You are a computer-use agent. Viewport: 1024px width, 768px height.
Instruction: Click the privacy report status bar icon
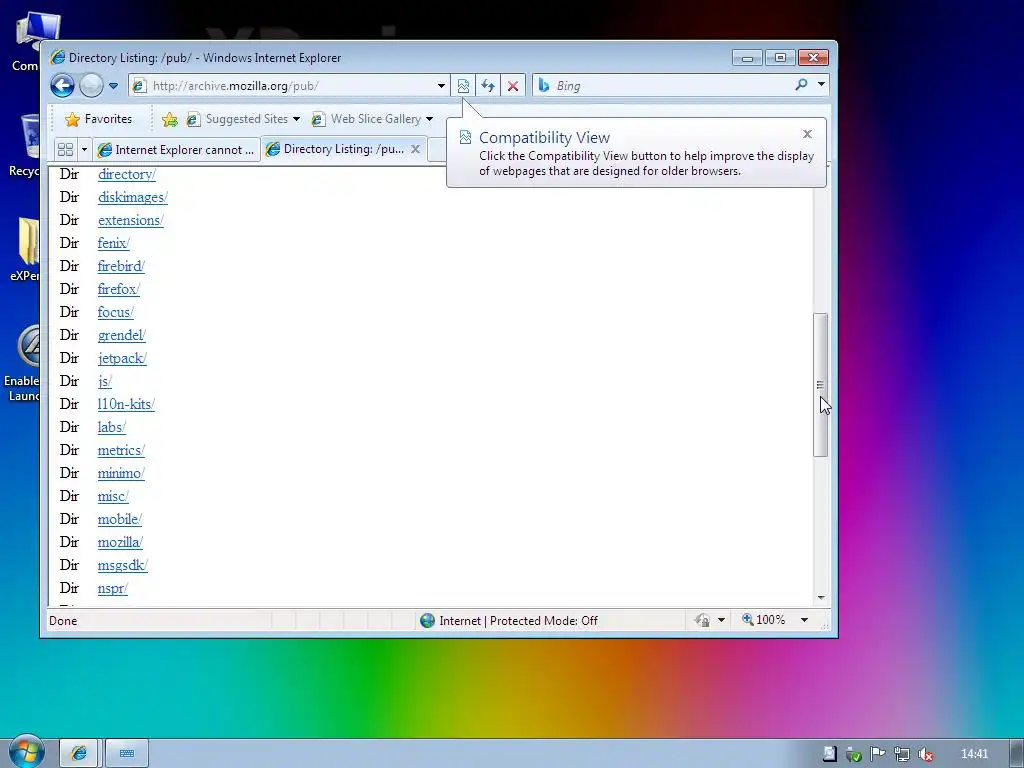(x=702, y=620)
